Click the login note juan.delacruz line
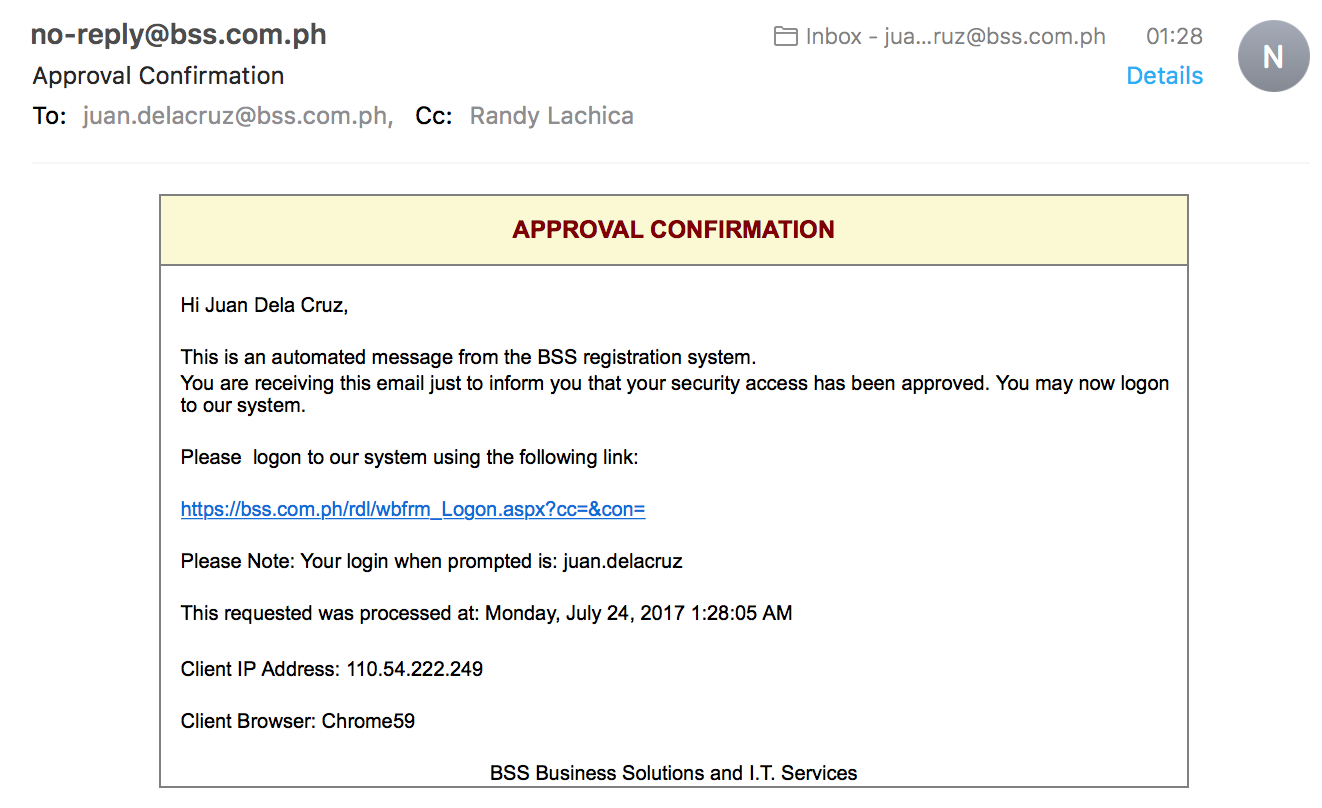Screen dimensions: 1322x808 pos(431,561)
